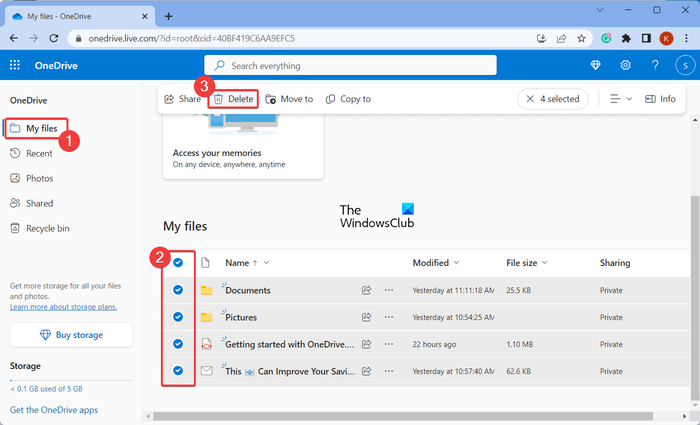This screenshot has height=425, width=700.
Task: Open more options for Pictures folder
Action: (389, 317)
